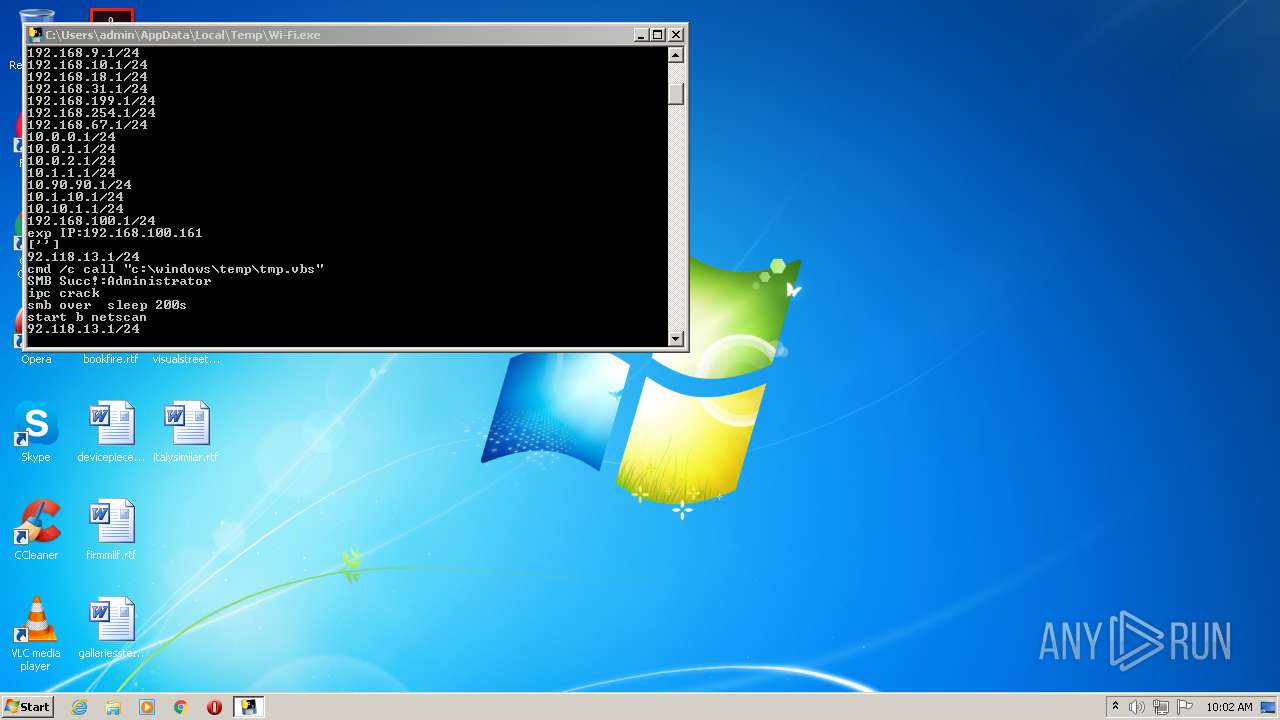1280x720 pixels.
Task: Click console scrollbar down arrow
Action: (x=676, y=338)
